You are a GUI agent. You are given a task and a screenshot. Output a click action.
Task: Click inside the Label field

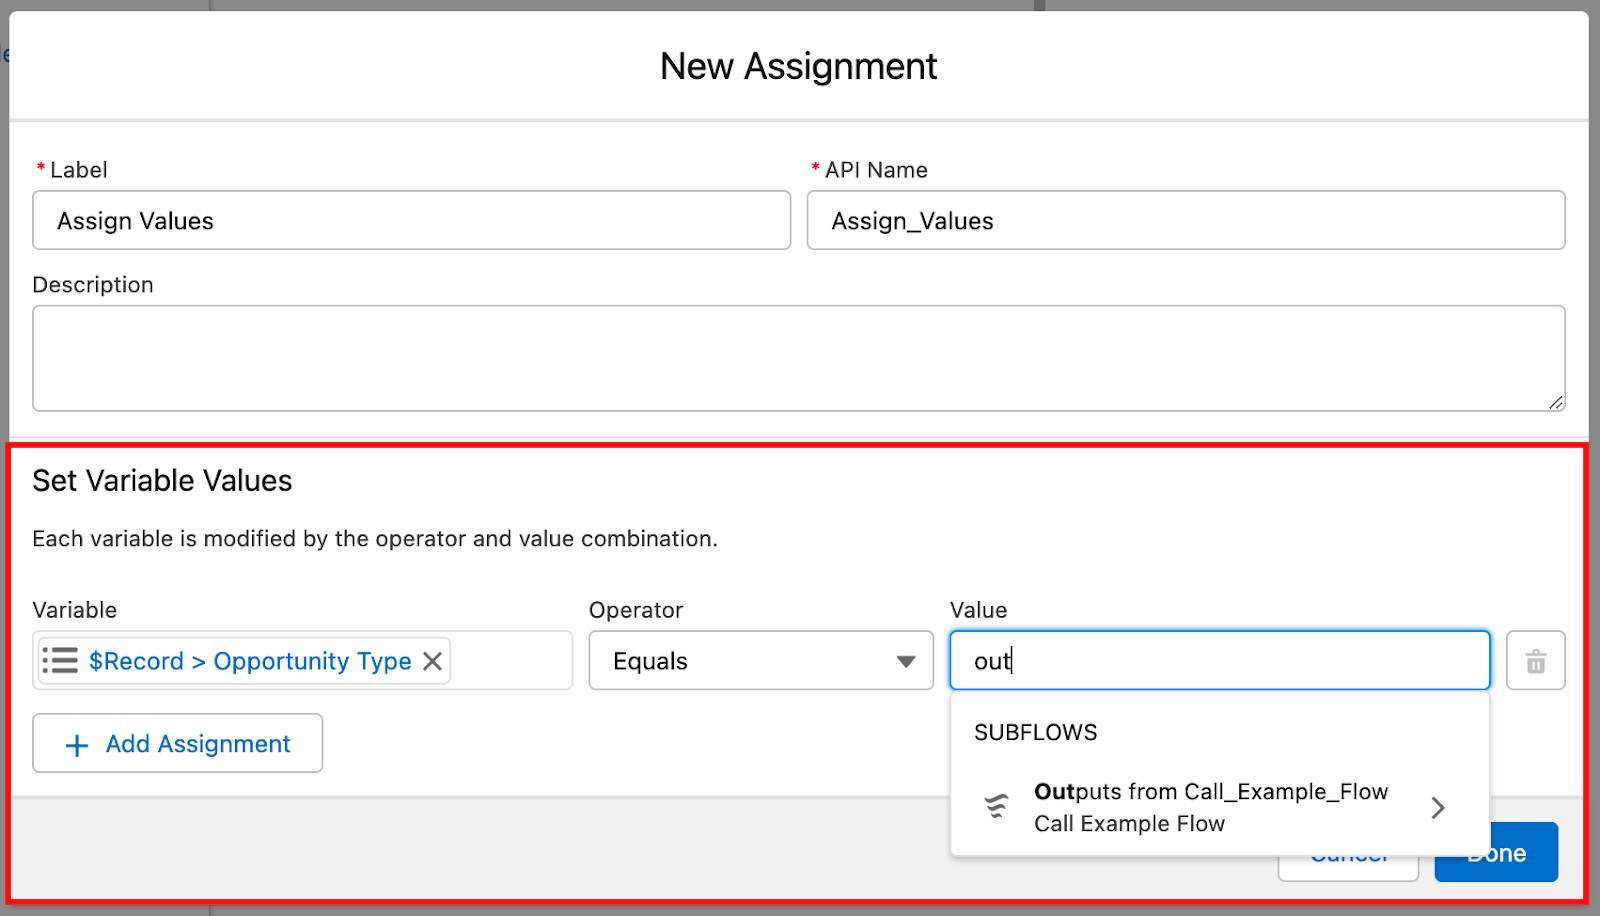click(x=411, y=221)
